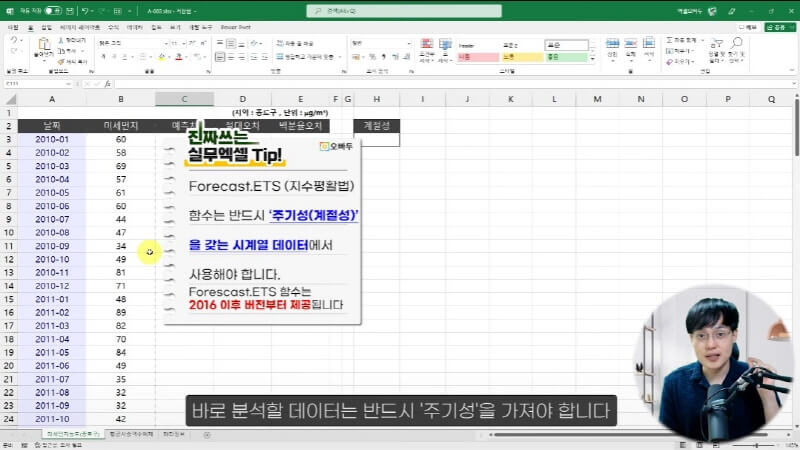
Task: Click the Decrease Indent icon
Action: coord(254,57)
